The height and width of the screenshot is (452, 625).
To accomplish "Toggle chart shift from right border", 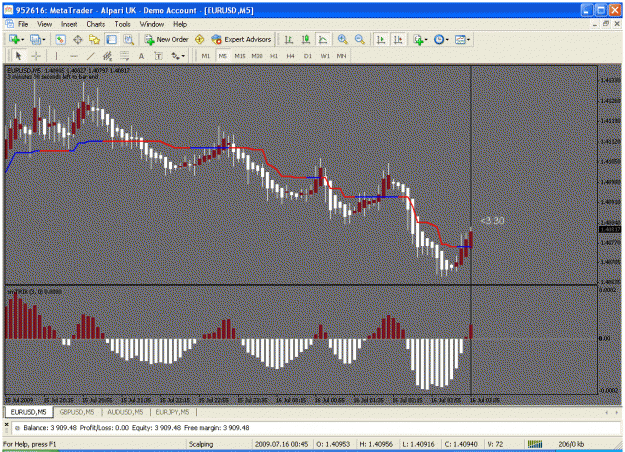I will 398,39.
